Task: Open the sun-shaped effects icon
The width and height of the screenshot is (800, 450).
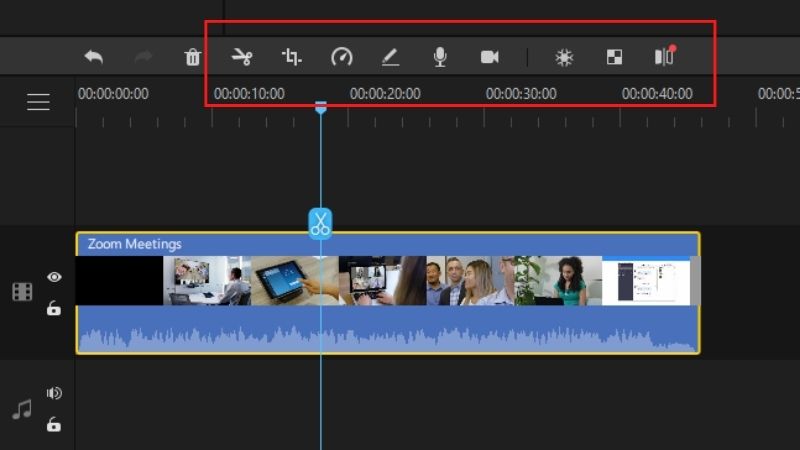Action: point(564,57)
